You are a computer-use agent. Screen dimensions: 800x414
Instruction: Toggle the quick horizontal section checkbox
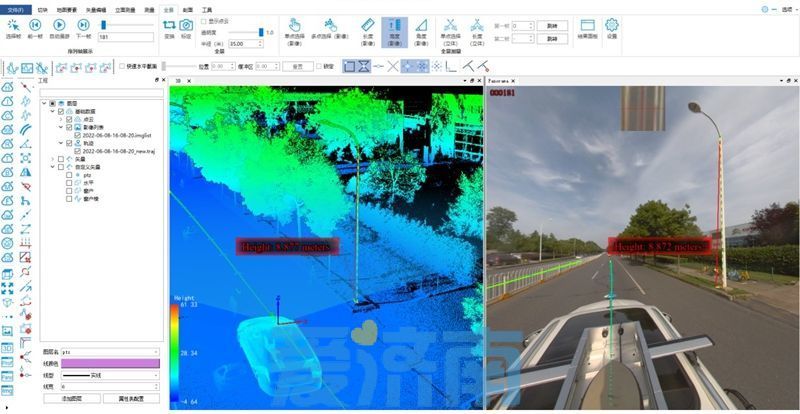(121, 67)
